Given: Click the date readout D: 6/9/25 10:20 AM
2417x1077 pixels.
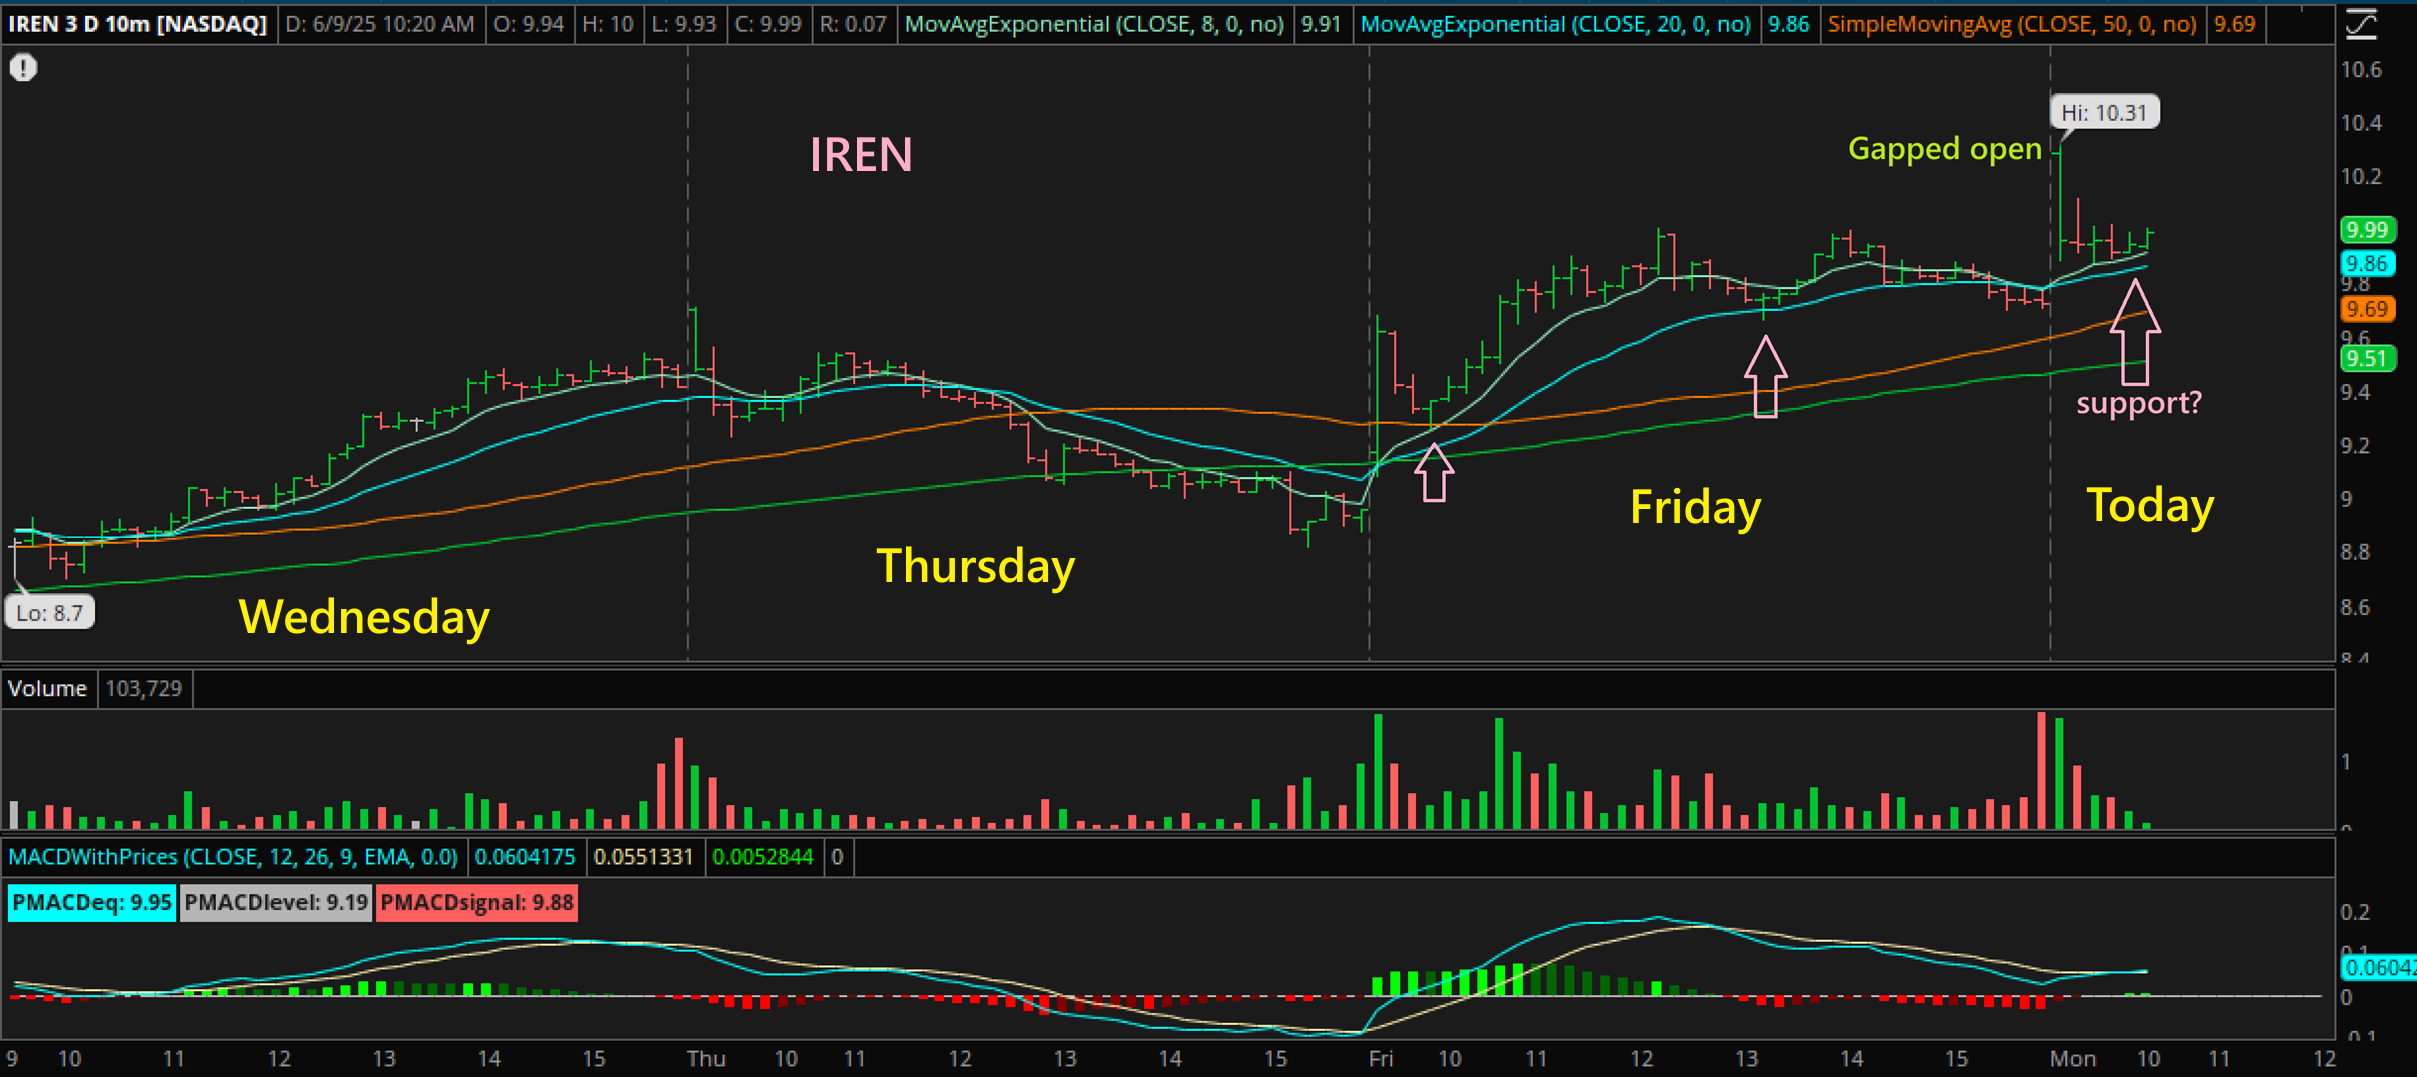Looking at the screenshot, I should pos(379,24).
